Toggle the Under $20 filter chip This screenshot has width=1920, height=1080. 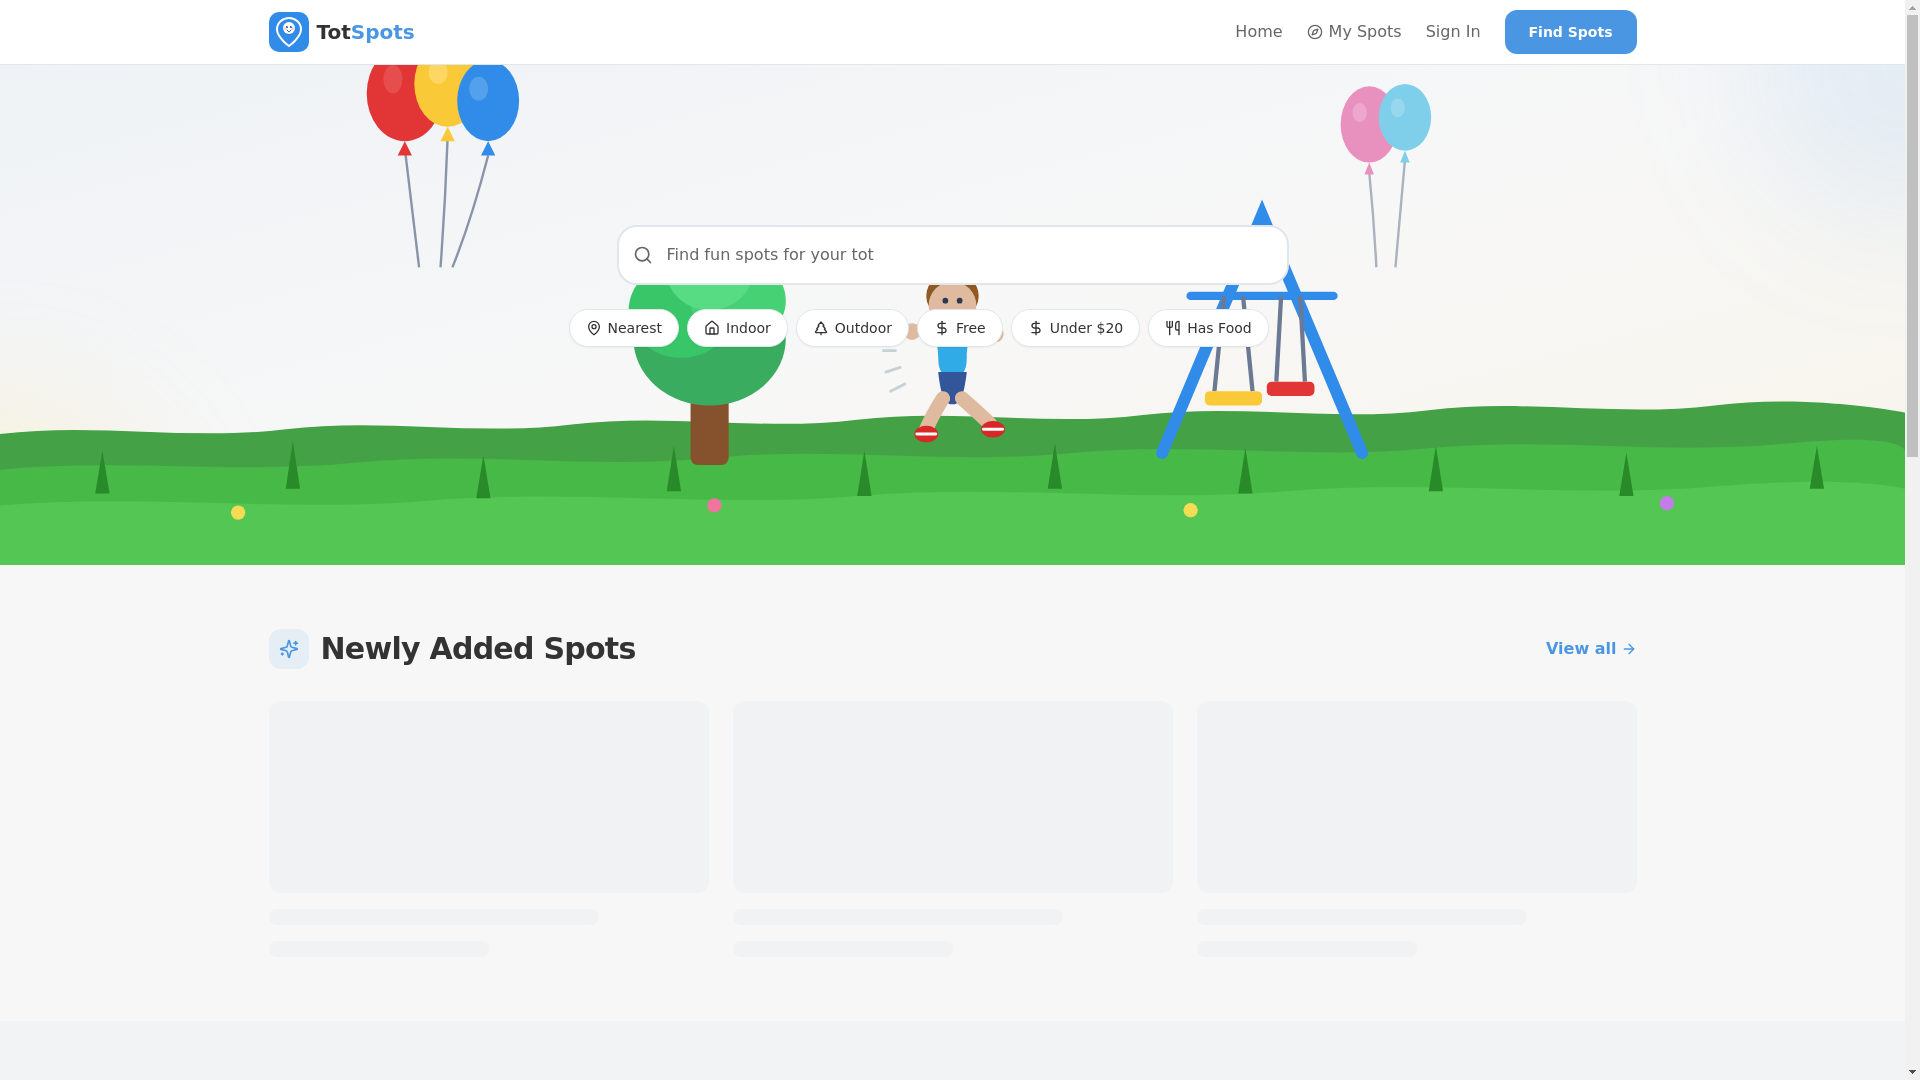coord(1075,328)
